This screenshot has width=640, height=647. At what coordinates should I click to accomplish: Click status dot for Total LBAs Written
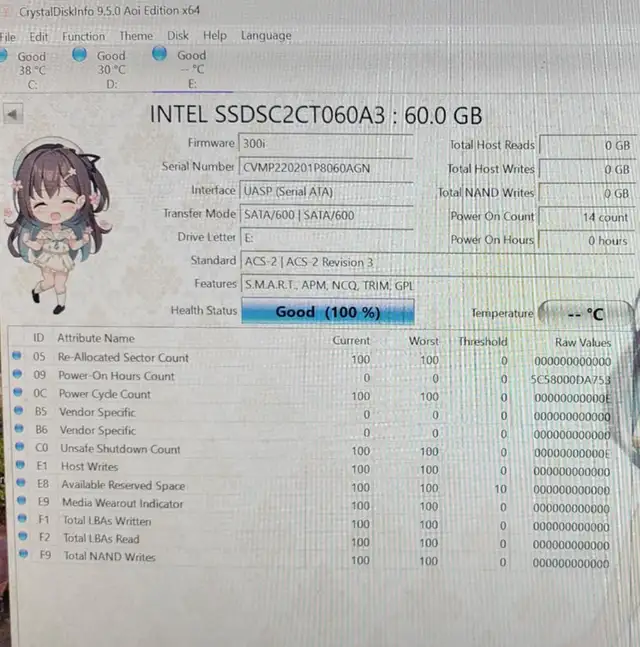22,518
